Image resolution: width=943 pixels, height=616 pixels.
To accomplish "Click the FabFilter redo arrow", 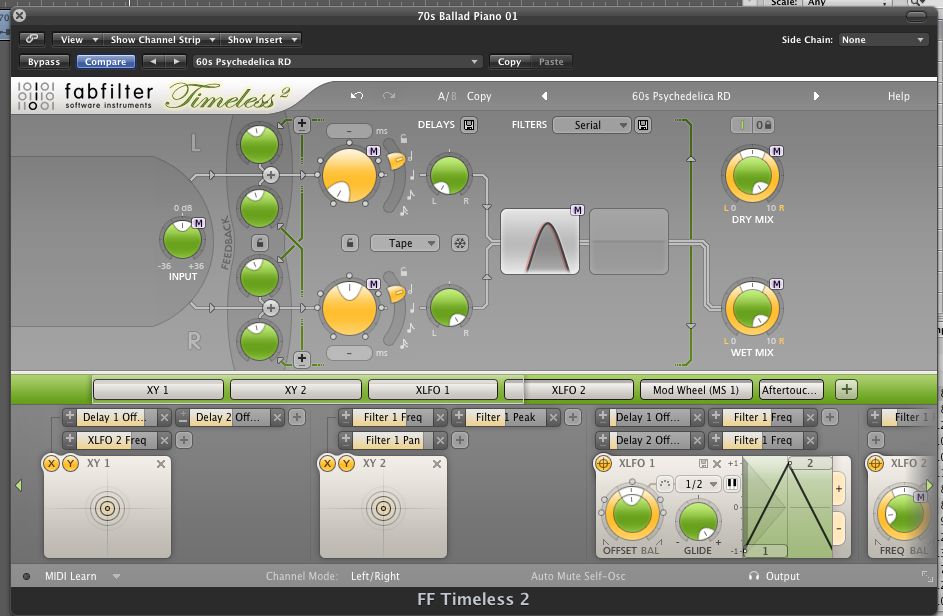I will point(389,96).
